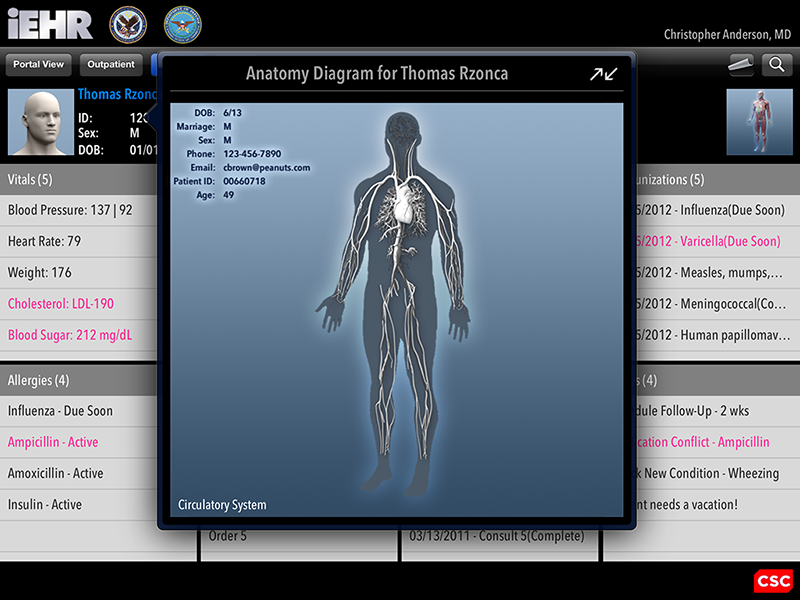Click the red CSC logo
This screenshot has width=800, height=600.
[773, 580]
